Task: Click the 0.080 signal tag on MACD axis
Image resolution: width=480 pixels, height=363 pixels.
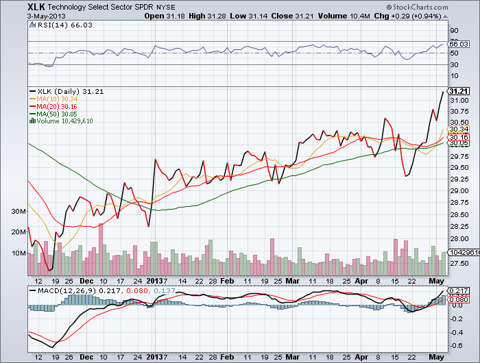Action: click(x=459, y=300)
